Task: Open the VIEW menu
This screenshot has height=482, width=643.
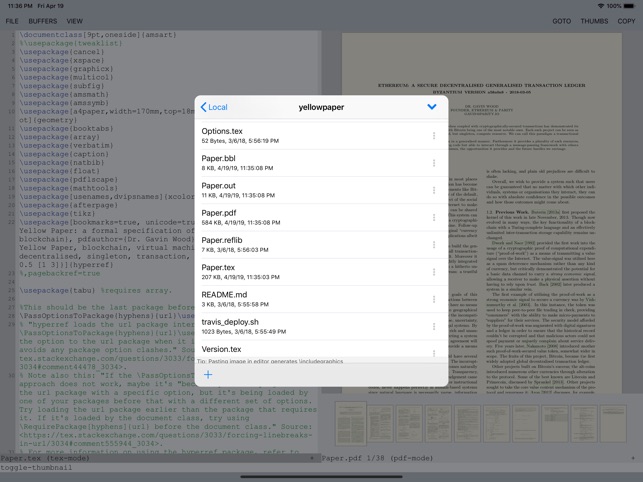Action: click(75, 21)
